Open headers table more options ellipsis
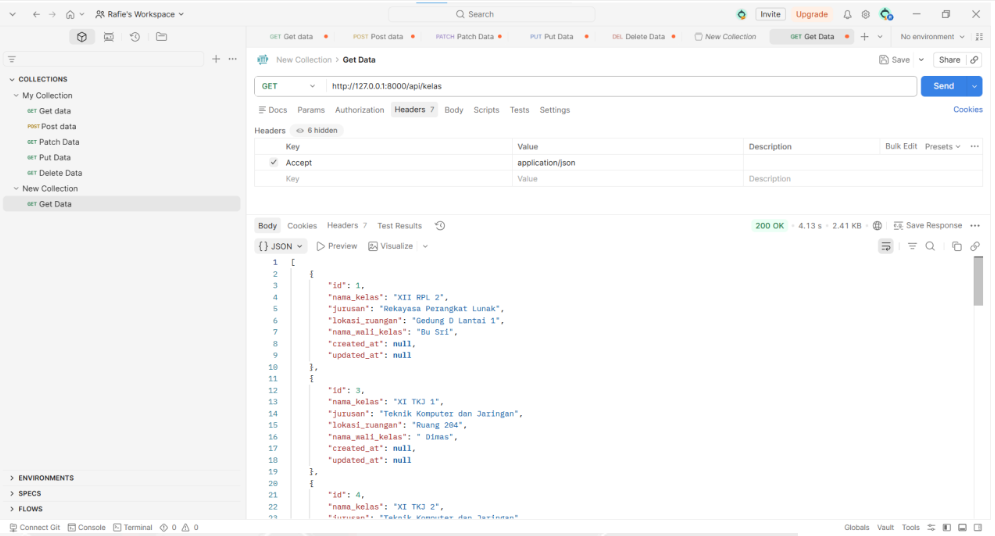This screenshot has height=536, width=995. click(975, 147)
